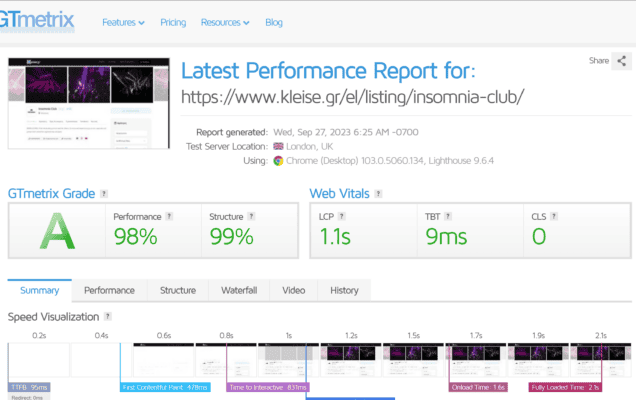Click the First Contentful Paint marker
The image size is (636, 400).
coord(165,387)
